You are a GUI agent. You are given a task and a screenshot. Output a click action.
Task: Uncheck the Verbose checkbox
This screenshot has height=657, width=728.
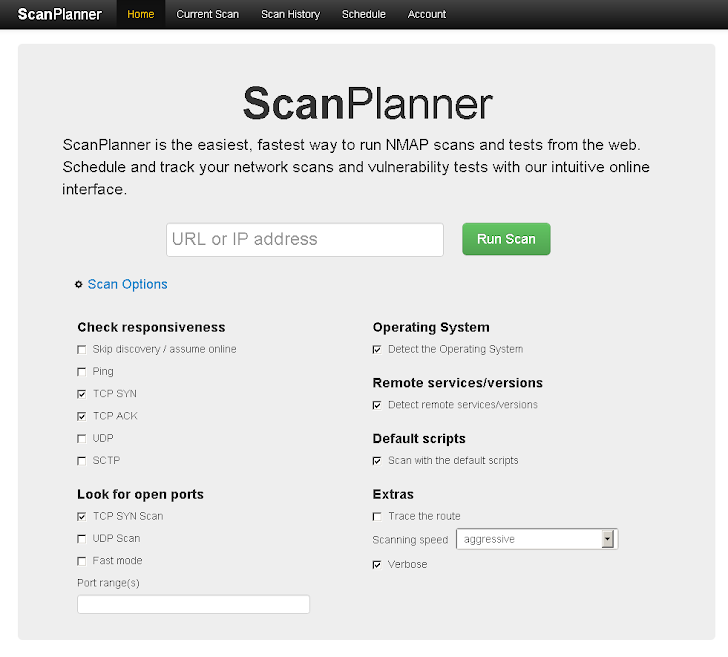(377, 565)
